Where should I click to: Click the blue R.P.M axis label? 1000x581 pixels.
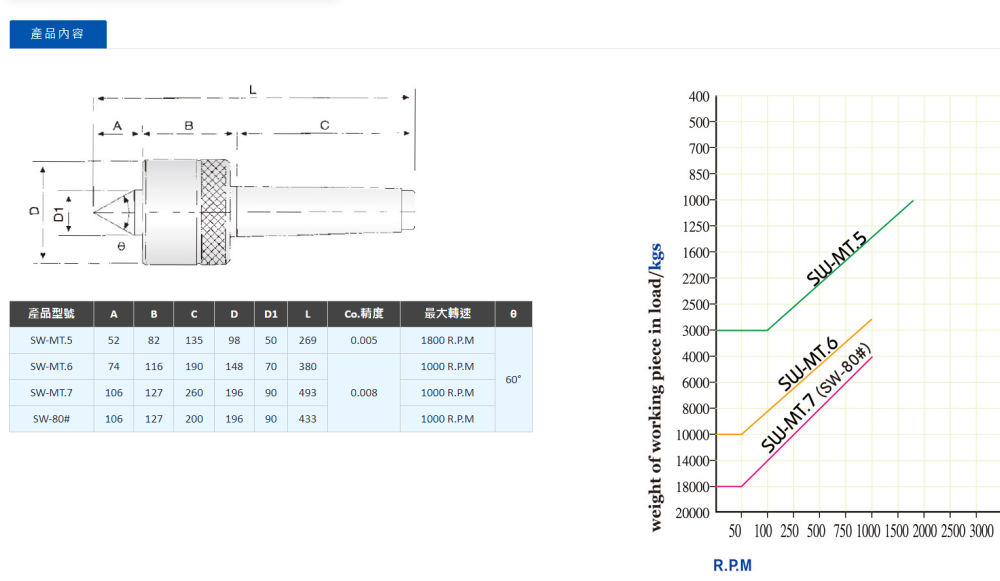pos(732,566)
